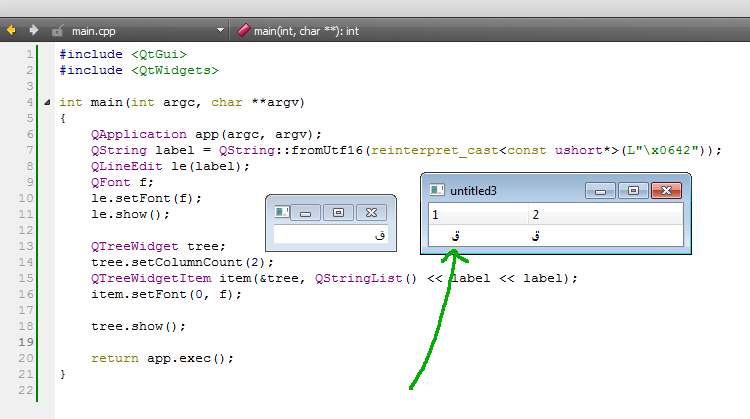Close the small line edit window

point(371,212)
